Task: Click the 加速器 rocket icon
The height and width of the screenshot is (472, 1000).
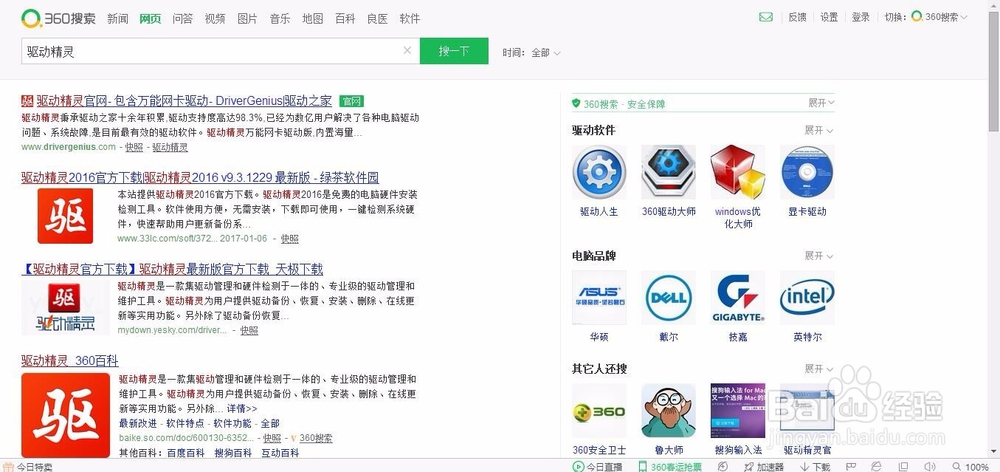Action: [x=749, y=467]
